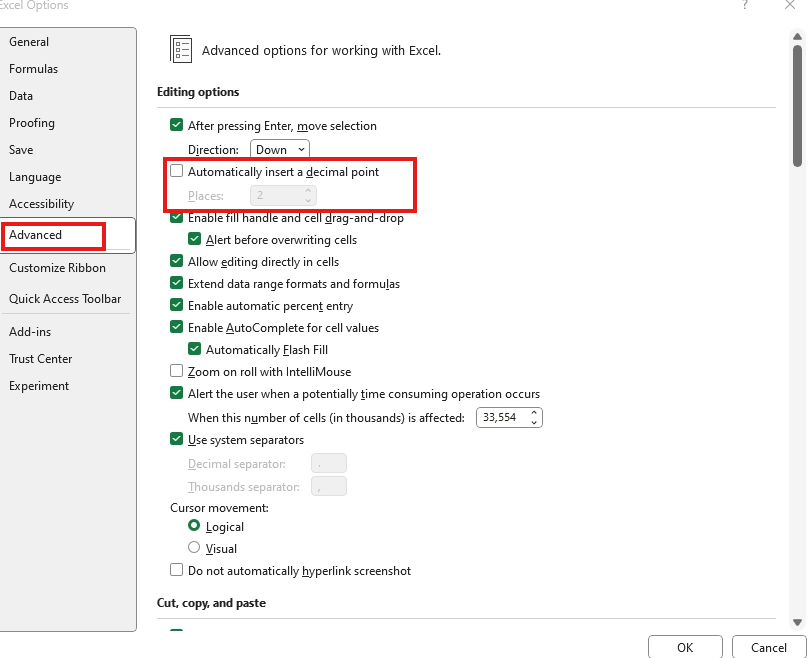Select Visual cursor movement
Screen dimensions: 811x658
[x=194, y=547]
